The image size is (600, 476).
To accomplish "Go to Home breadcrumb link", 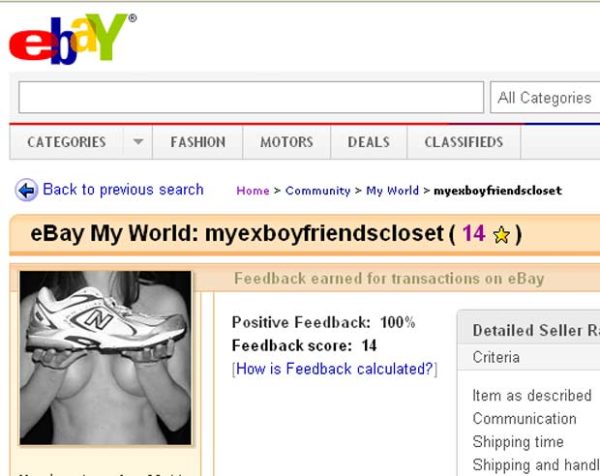I will click(x=253, y=191).
